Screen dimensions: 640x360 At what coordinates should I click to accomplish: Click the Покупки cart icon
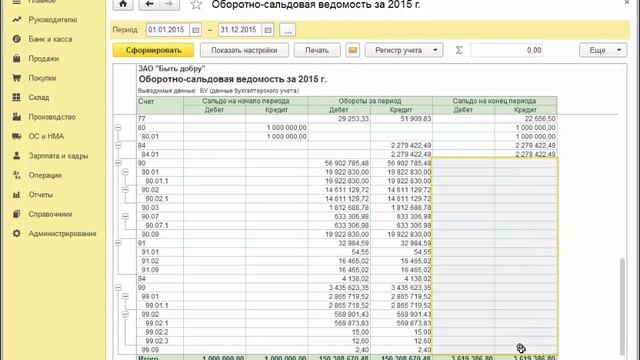(16, 78)
